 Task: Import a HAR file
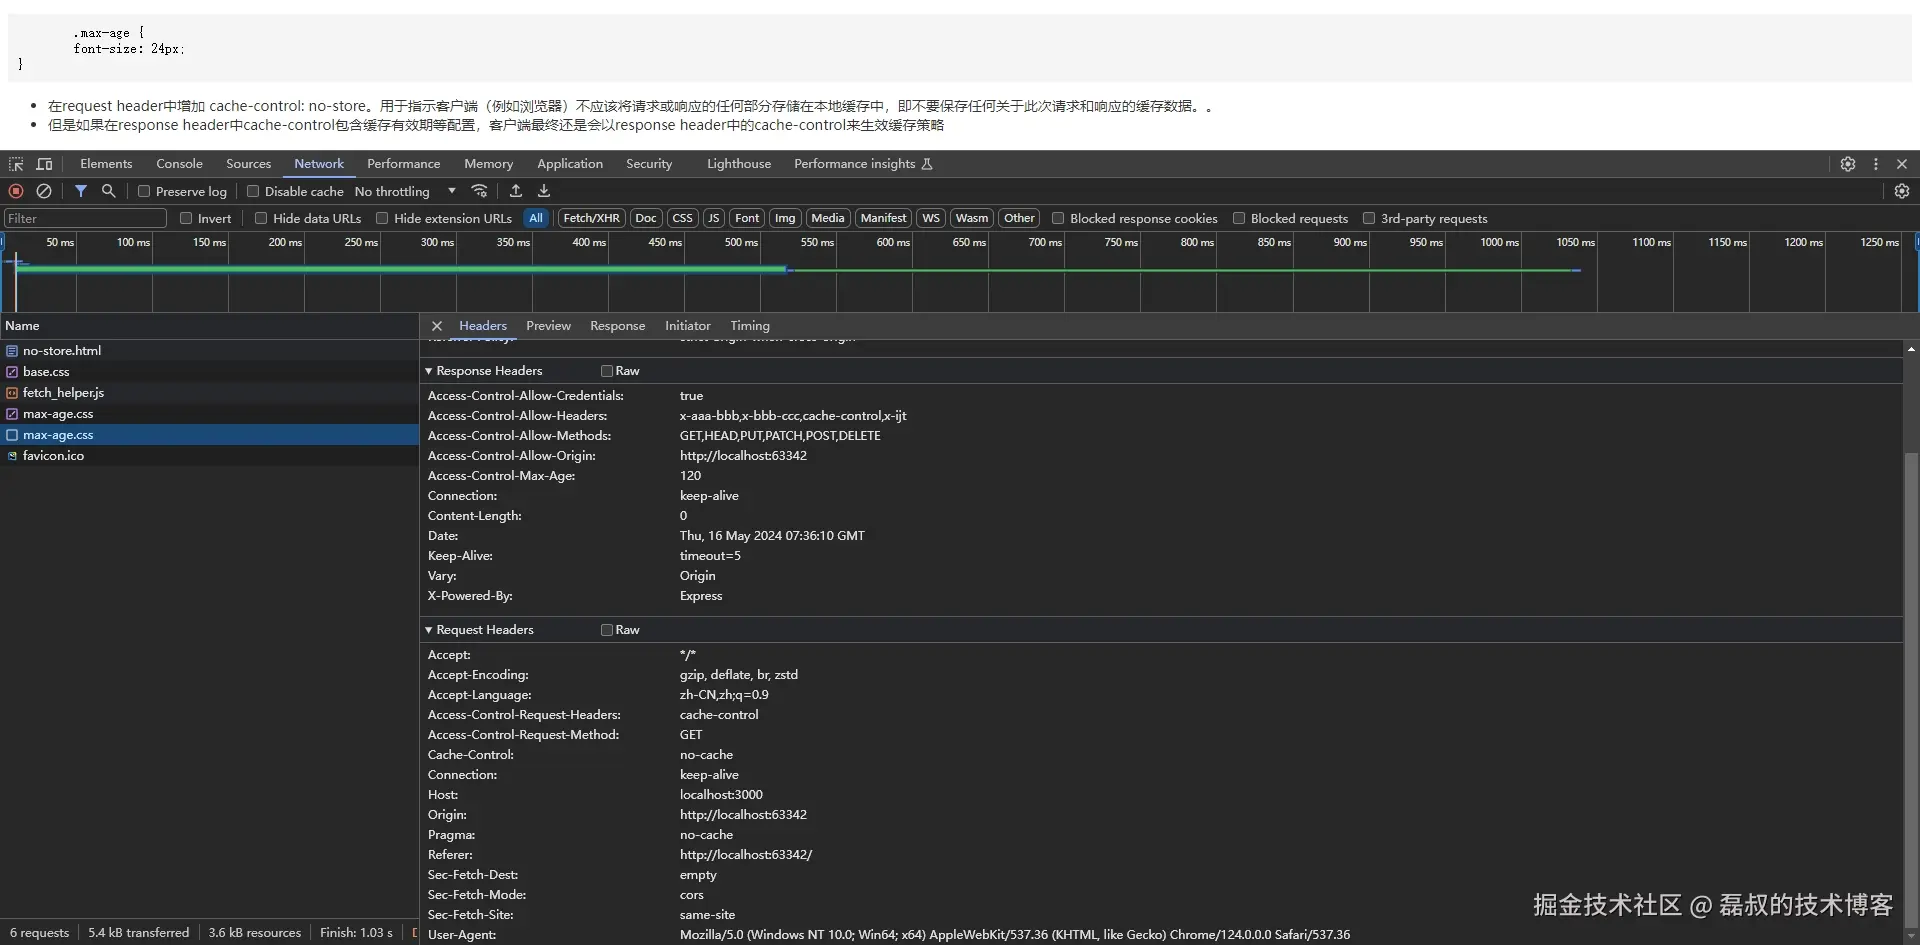515,191
